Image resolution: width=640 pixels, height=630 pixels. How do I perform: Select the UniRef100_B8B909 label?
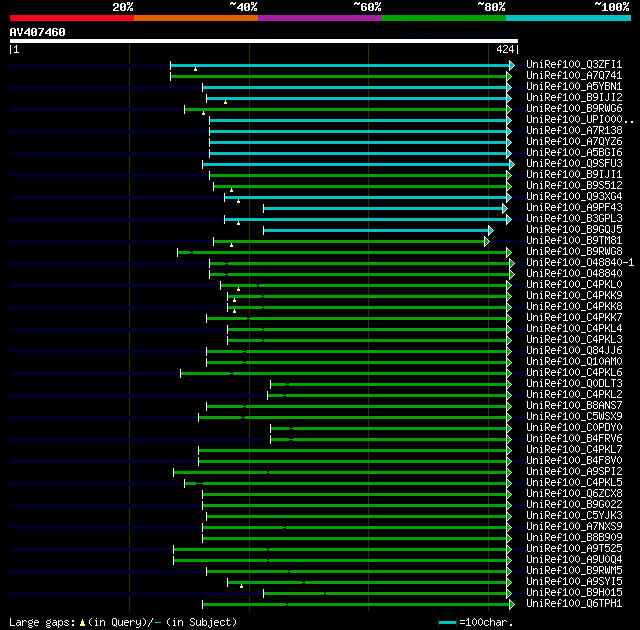coord(574,538)
